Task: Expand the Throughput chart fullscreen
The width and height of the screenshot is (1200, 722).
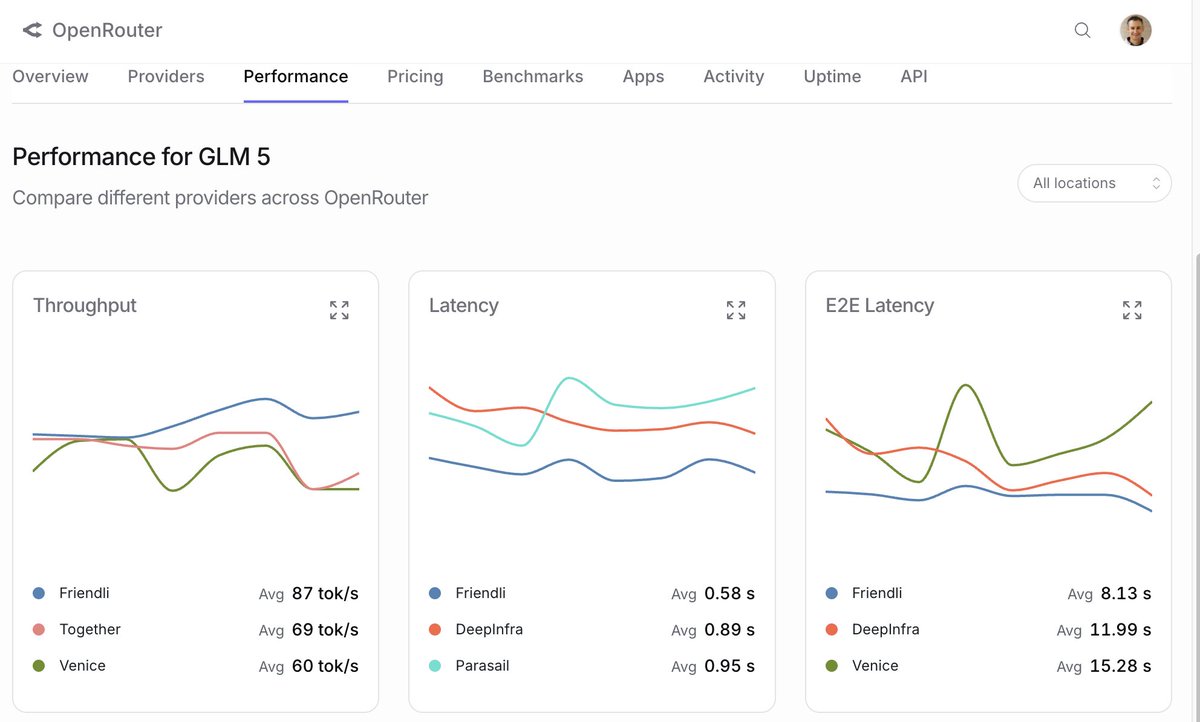Action: pos(339,310)
